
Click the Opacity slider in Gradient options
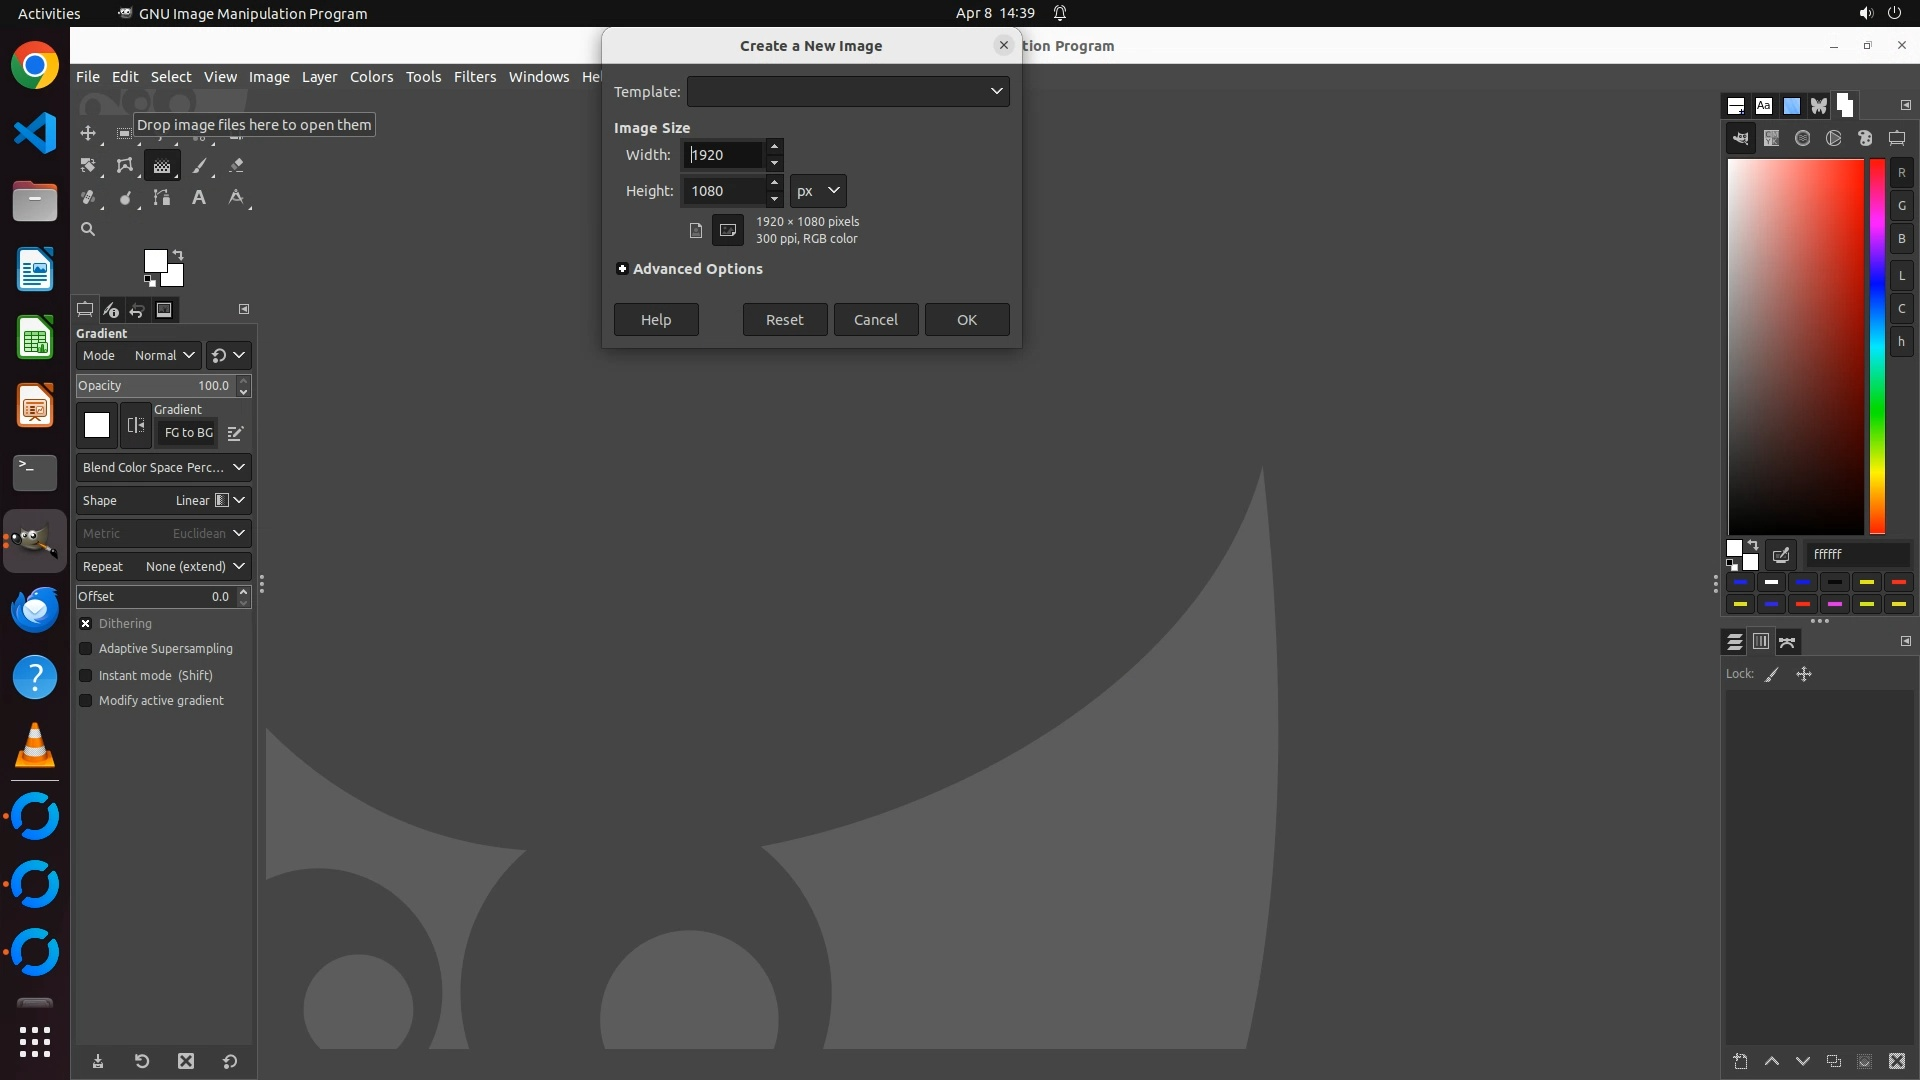(x=155, y=386)
